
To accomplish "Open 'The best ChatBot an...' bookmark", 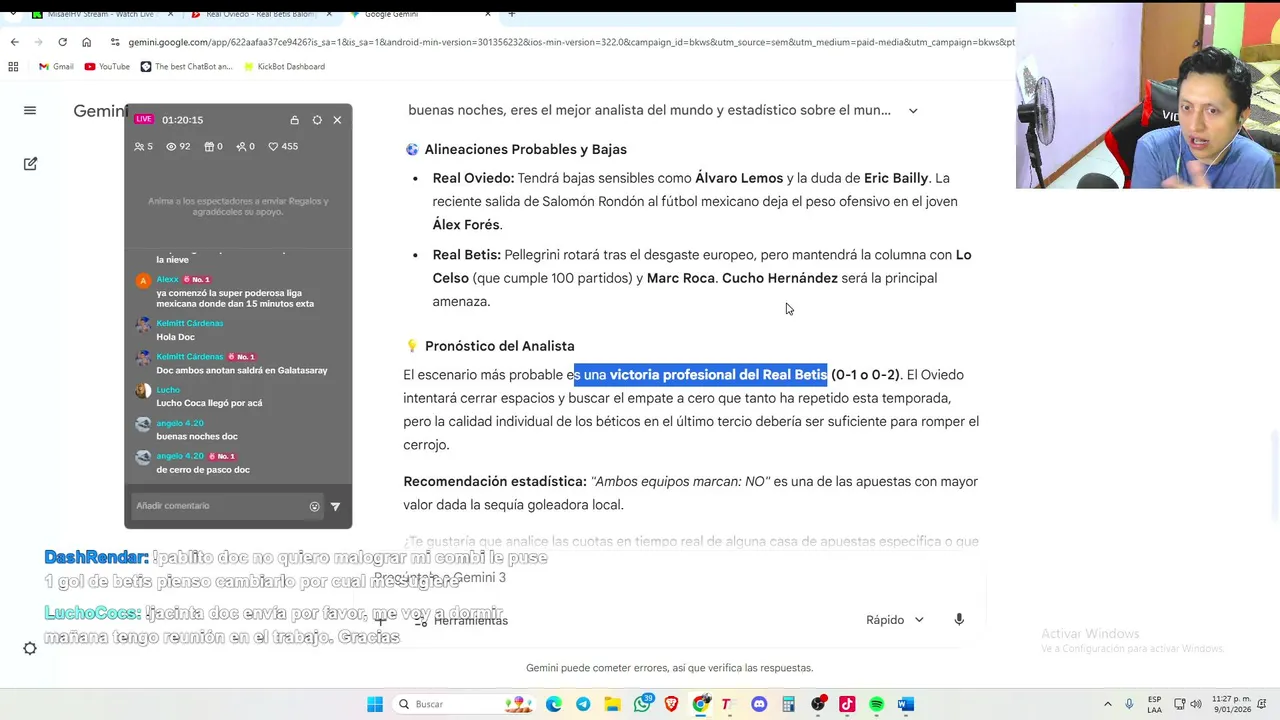I will 186,67.
